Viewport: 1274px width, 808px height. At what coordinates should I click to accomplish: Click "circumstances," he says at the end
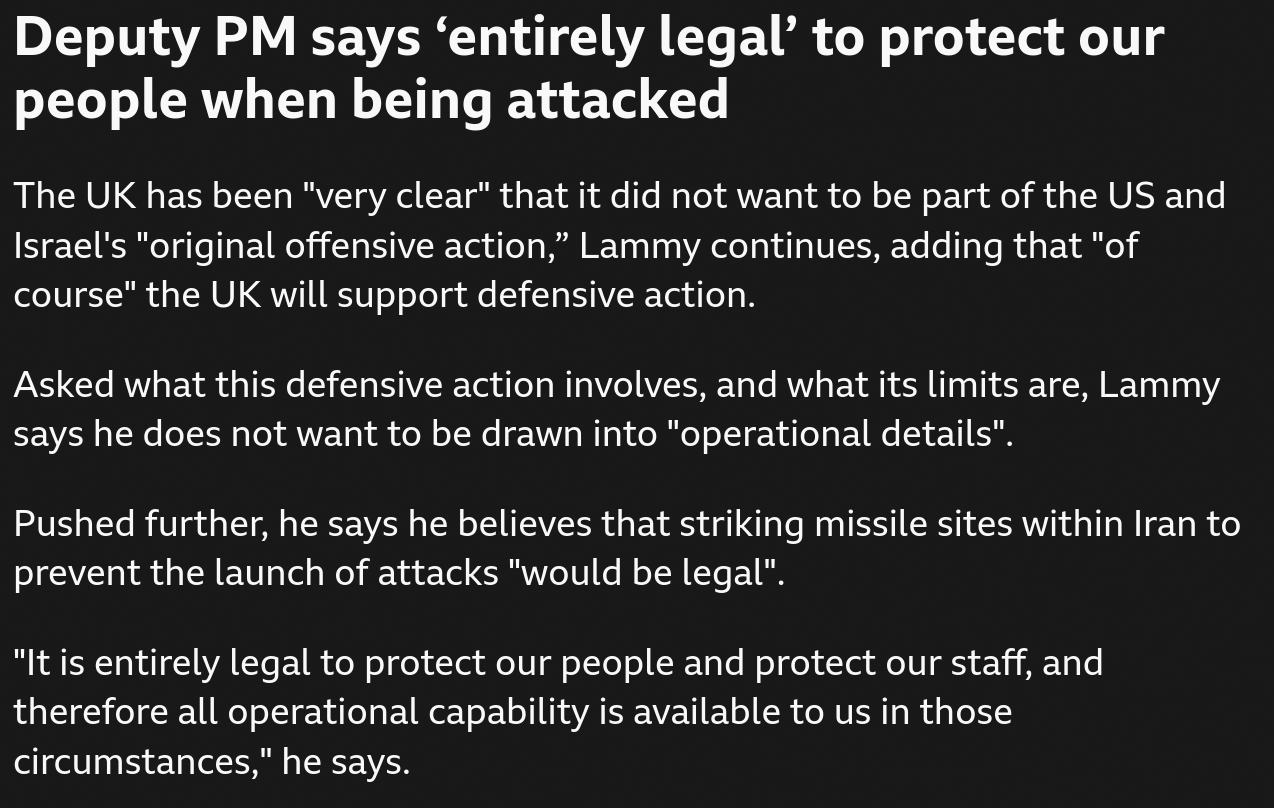pos(212,761)
